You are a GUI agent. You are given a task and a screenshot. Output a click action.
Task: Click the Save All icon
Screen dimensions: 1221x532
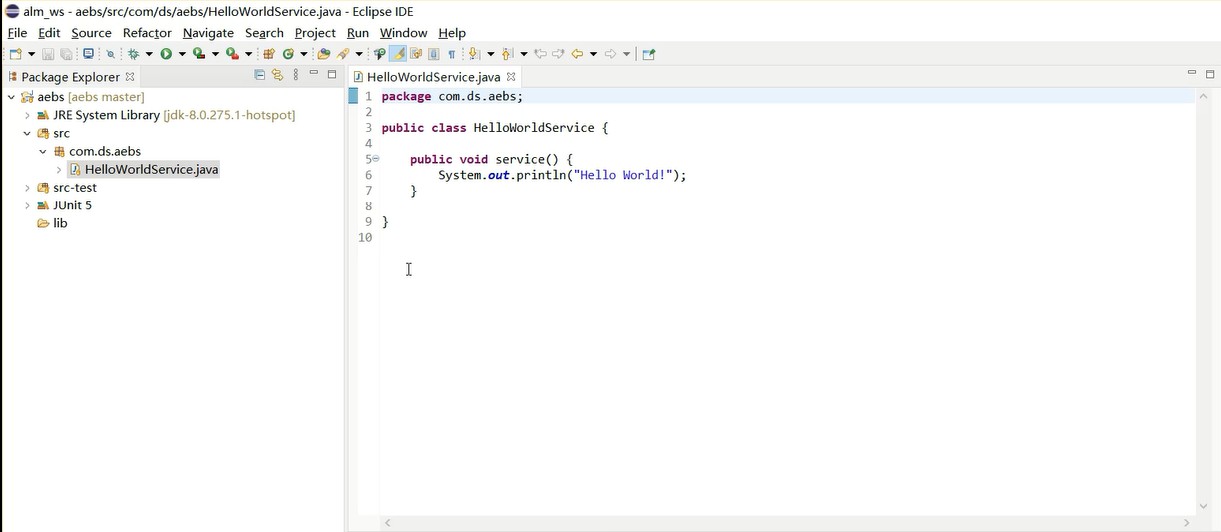coord(66,54)
